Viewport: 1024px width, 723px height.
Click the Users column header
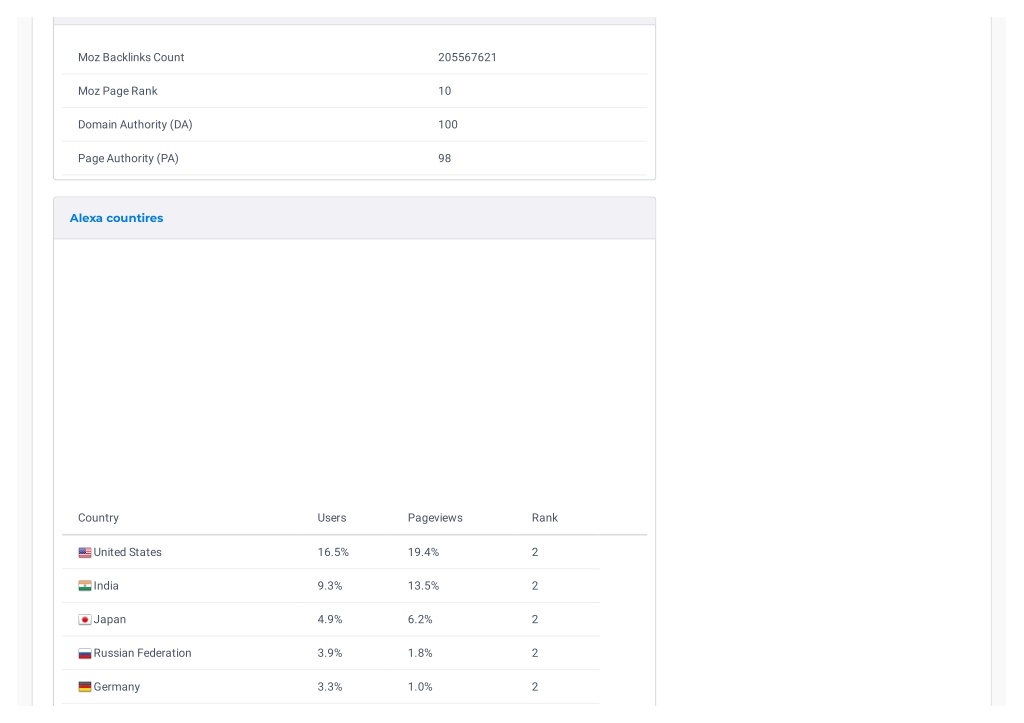332,518
